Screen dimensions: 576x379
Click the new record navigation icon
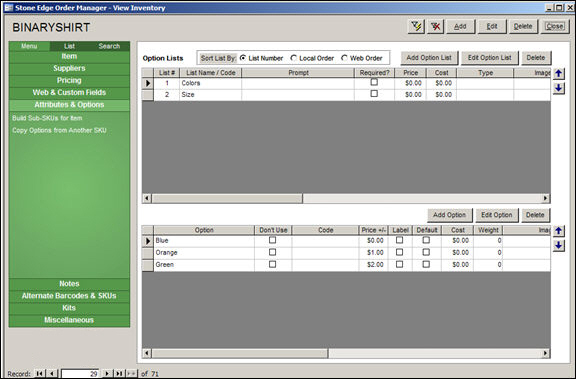[131, 373]
